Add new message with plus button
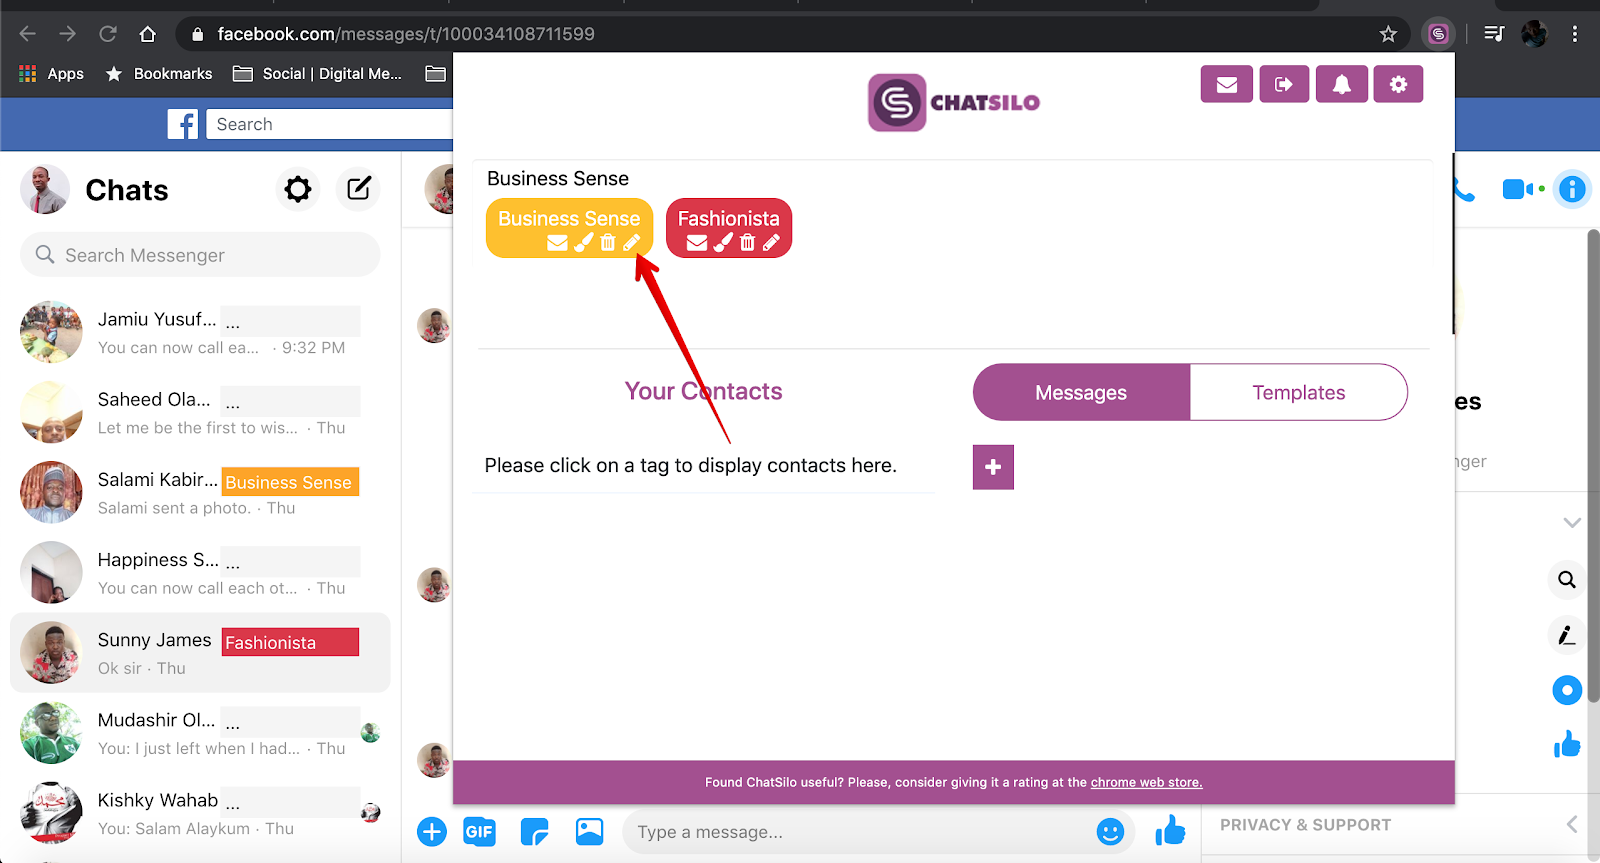The width and height of the screenshot is (1600, 863). coord(993,467)
